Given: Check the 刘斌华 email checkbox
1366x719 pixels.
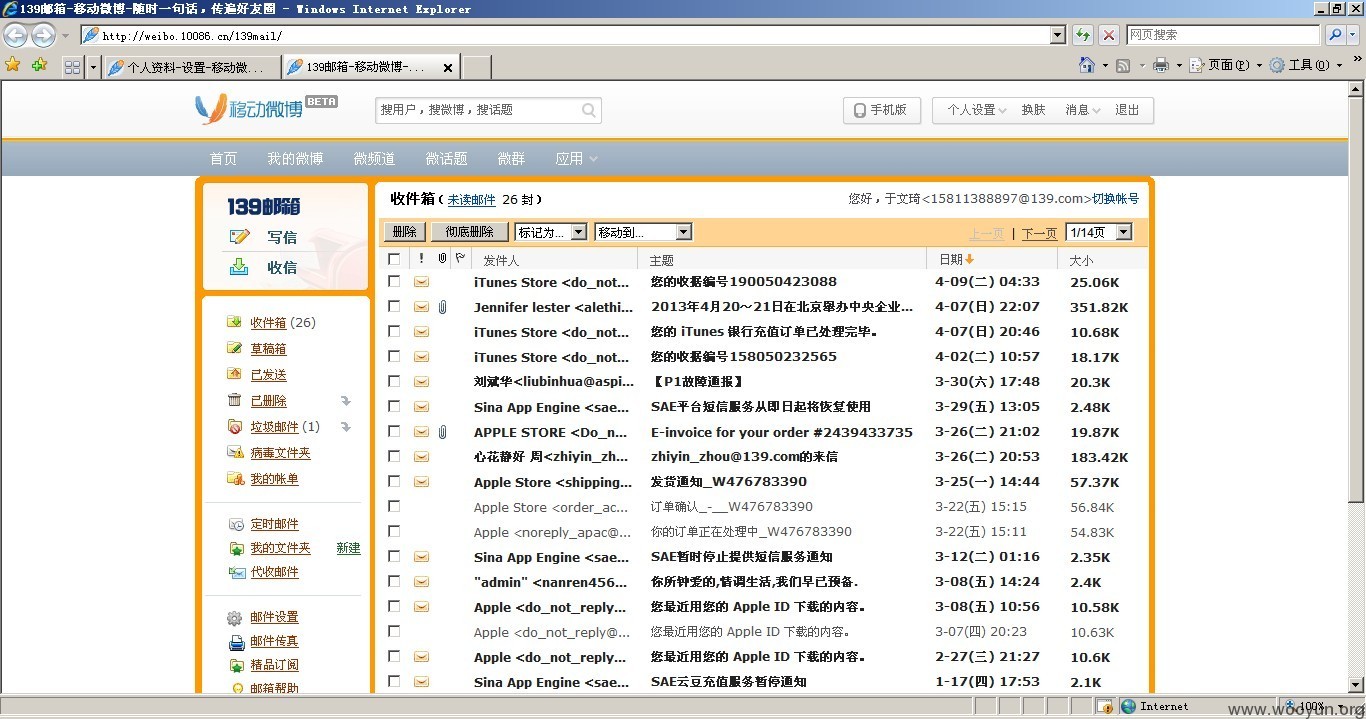Looking at the screenshot, I should tap(394, 381).
